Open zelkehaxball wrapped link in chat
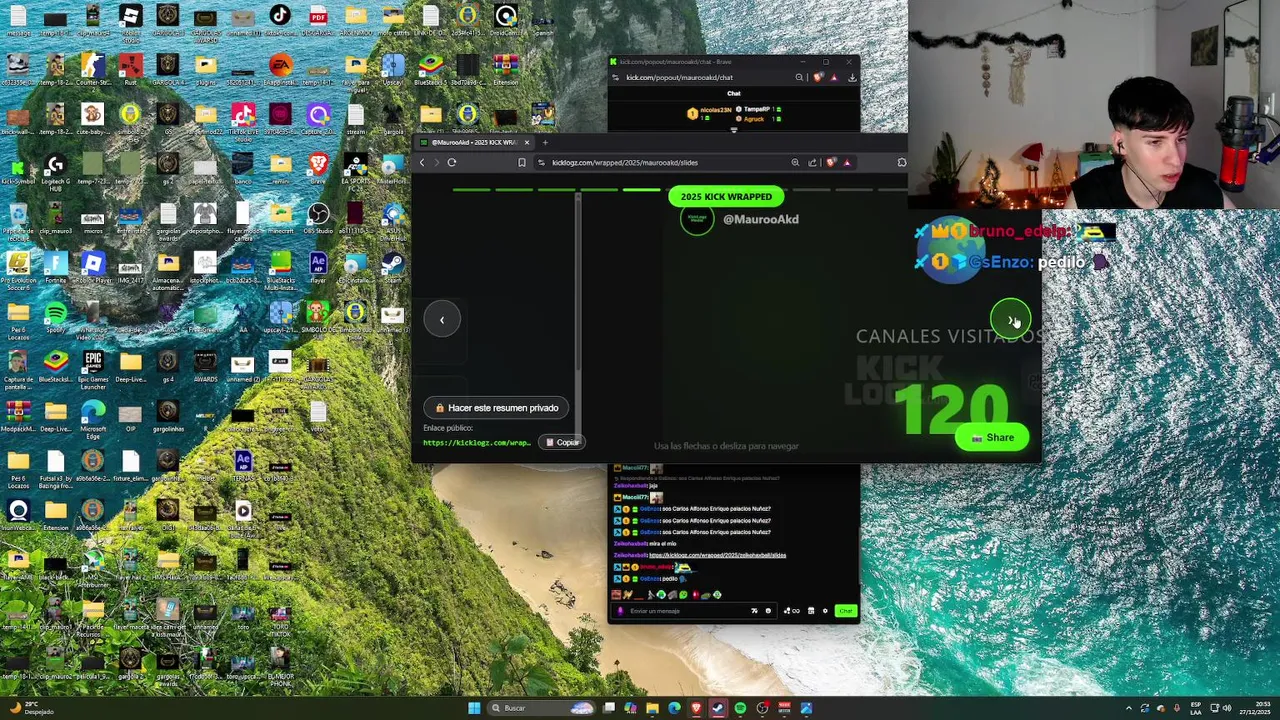This screenshot has width=1280, height=720. (717, 555)
